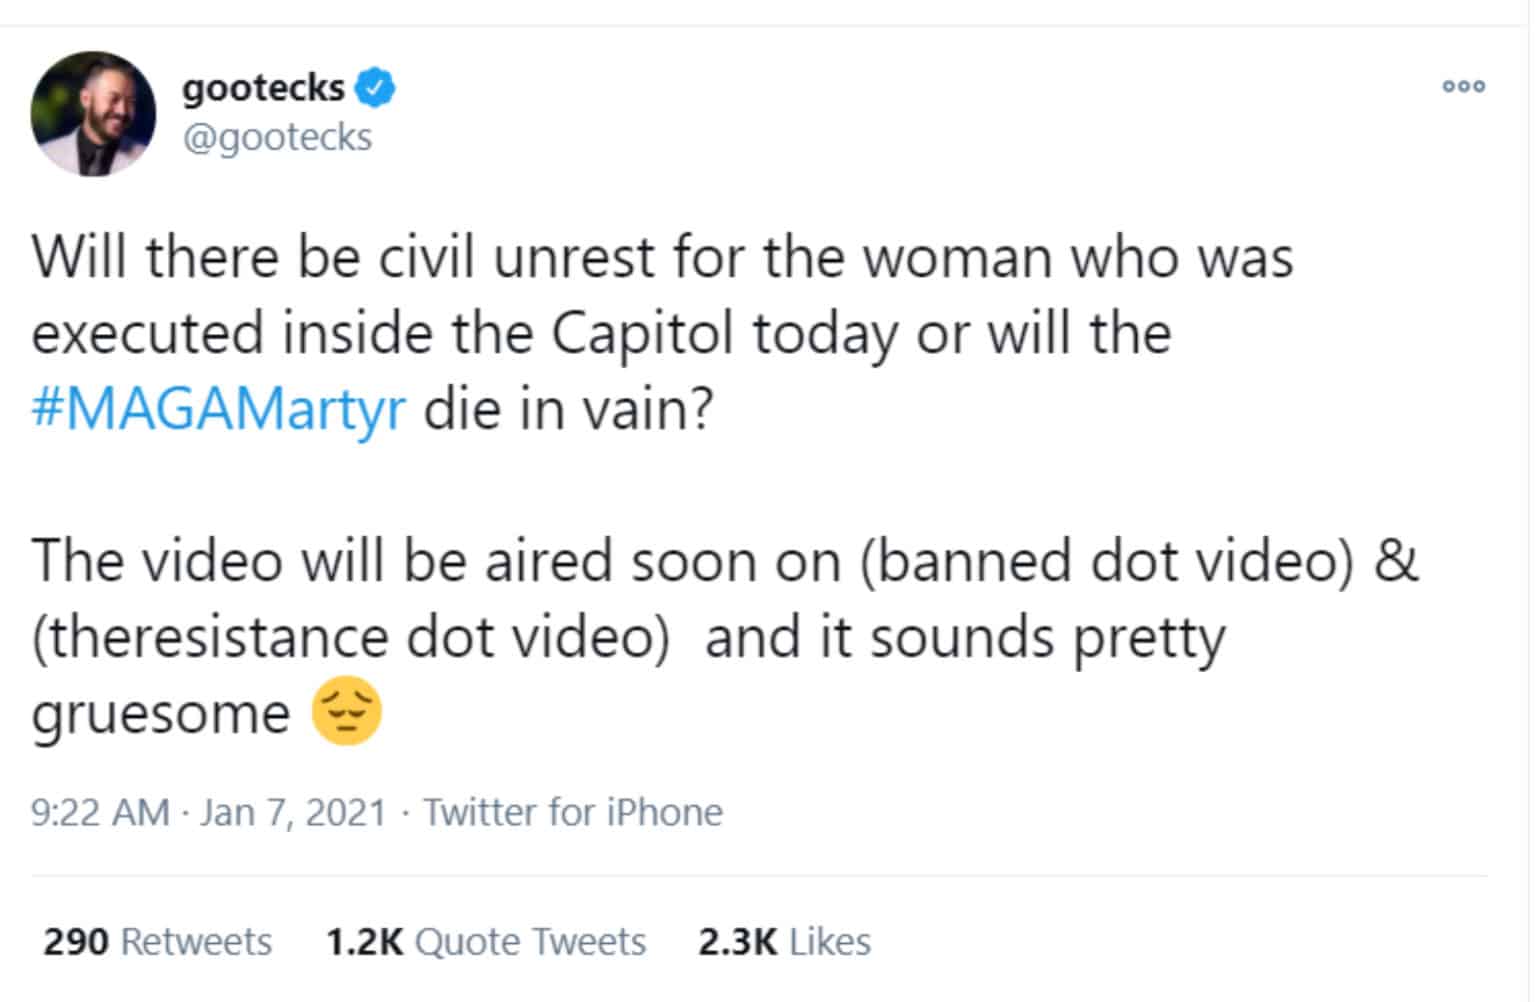Open the three-dot more options menu
The height and width of the screenshot is (1002, 1536).
1463,87
